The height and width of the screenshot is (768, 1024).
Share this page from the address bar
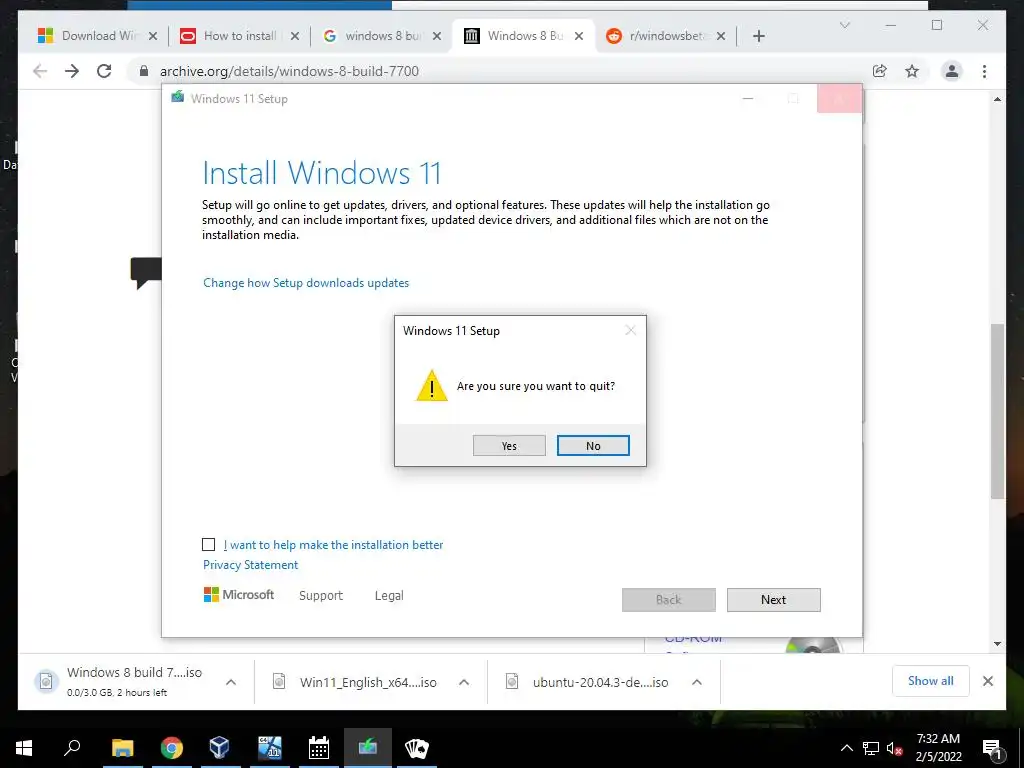coord(880,71)
